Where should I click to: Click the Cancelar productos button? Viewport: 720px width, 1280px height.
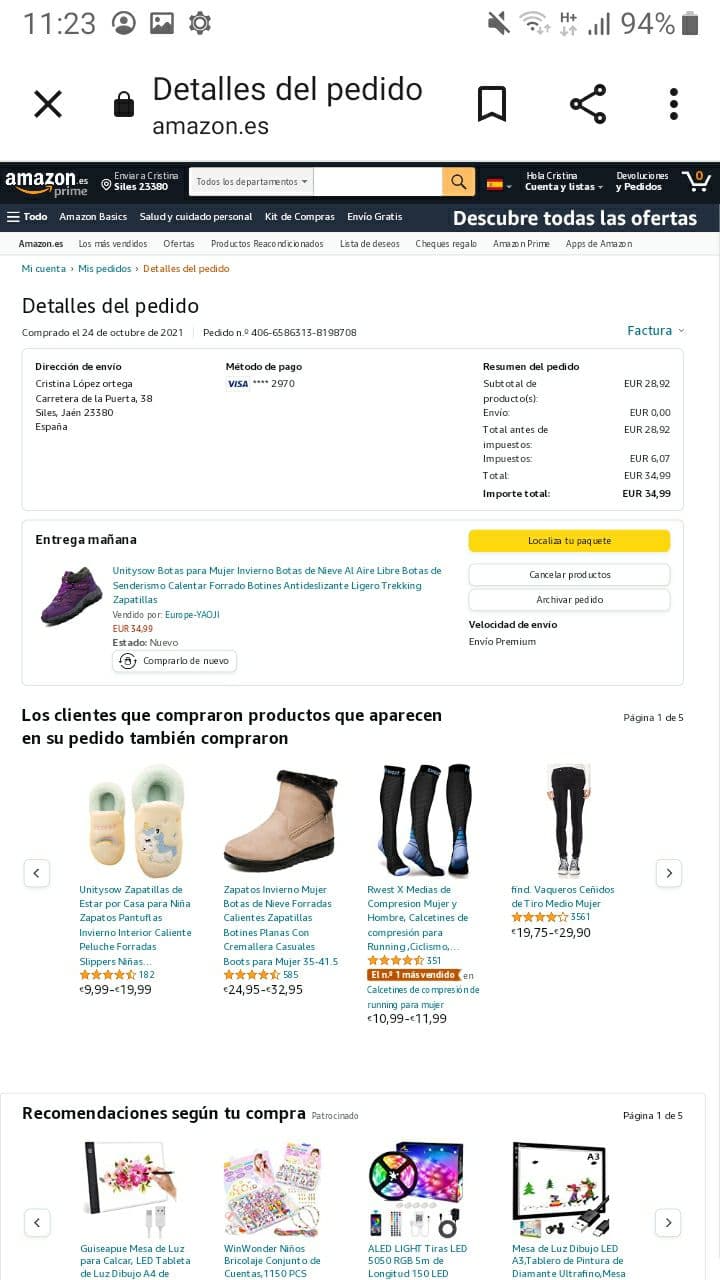[x=569, y=575]
